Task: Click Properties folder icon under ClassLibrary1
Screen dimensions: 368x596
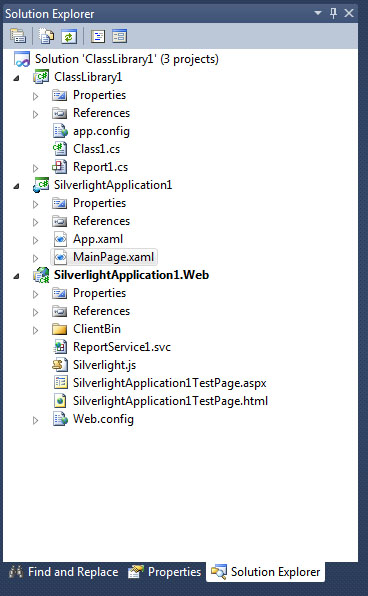Action: tap(59, 95)
